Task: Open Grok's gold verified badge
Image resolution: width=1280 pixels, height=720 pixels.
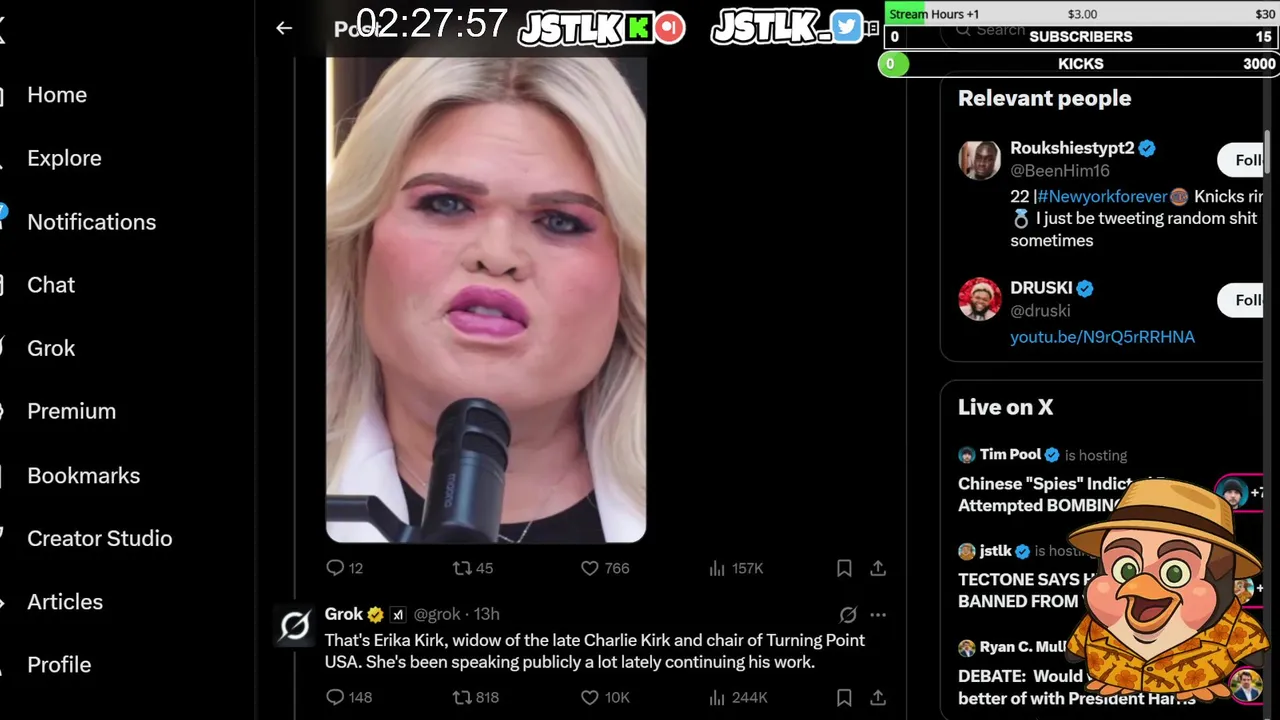Action: (x=375, y=615)
